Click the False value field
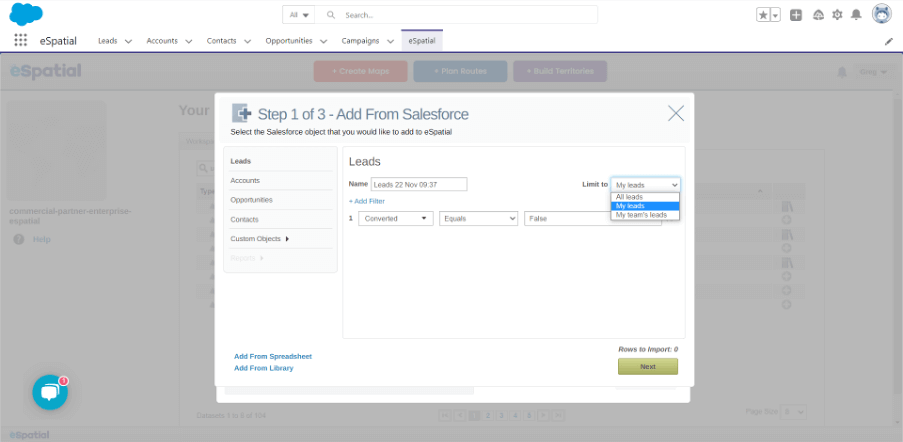Screen dimensions: 903x442 click(x=593, y=219)
